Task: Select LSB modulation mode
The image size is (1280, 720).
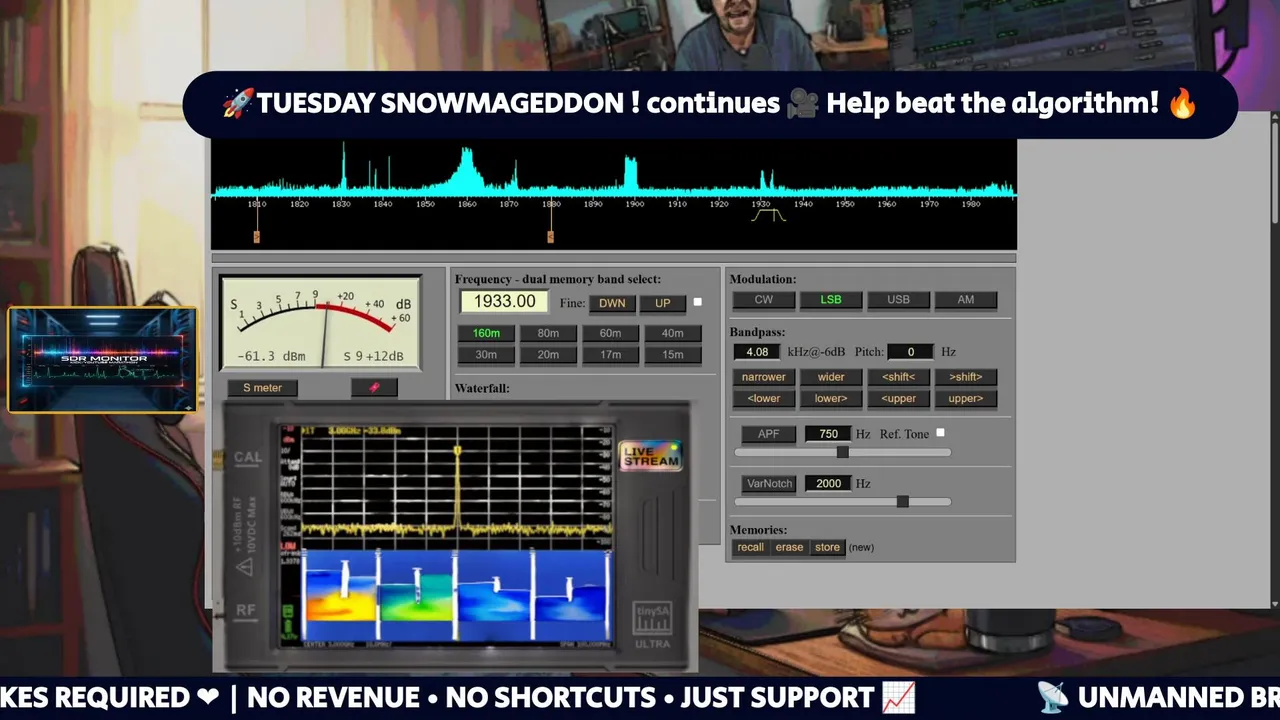Action: click(831, 299)
